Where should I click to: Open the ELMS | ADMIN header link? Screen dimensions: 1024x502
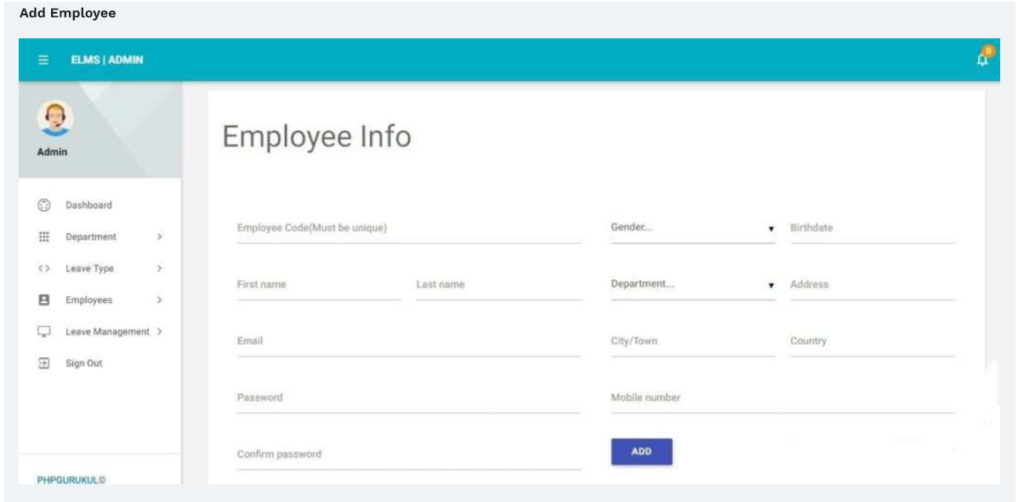pos(106,60)
